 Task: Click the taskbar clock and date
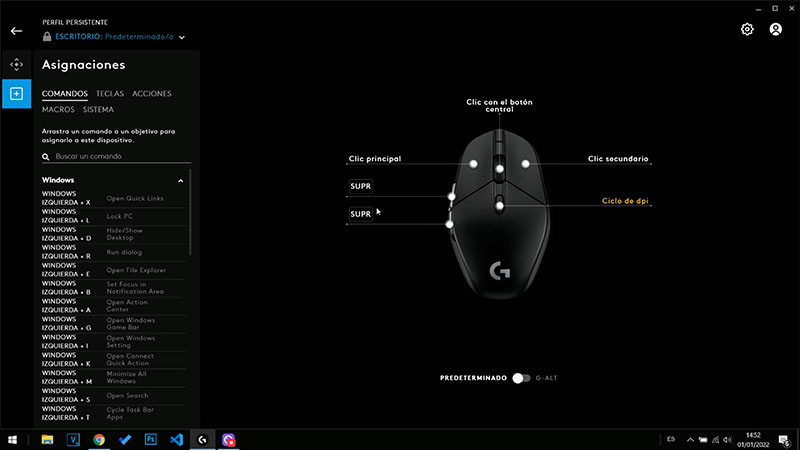click(753, 440)
